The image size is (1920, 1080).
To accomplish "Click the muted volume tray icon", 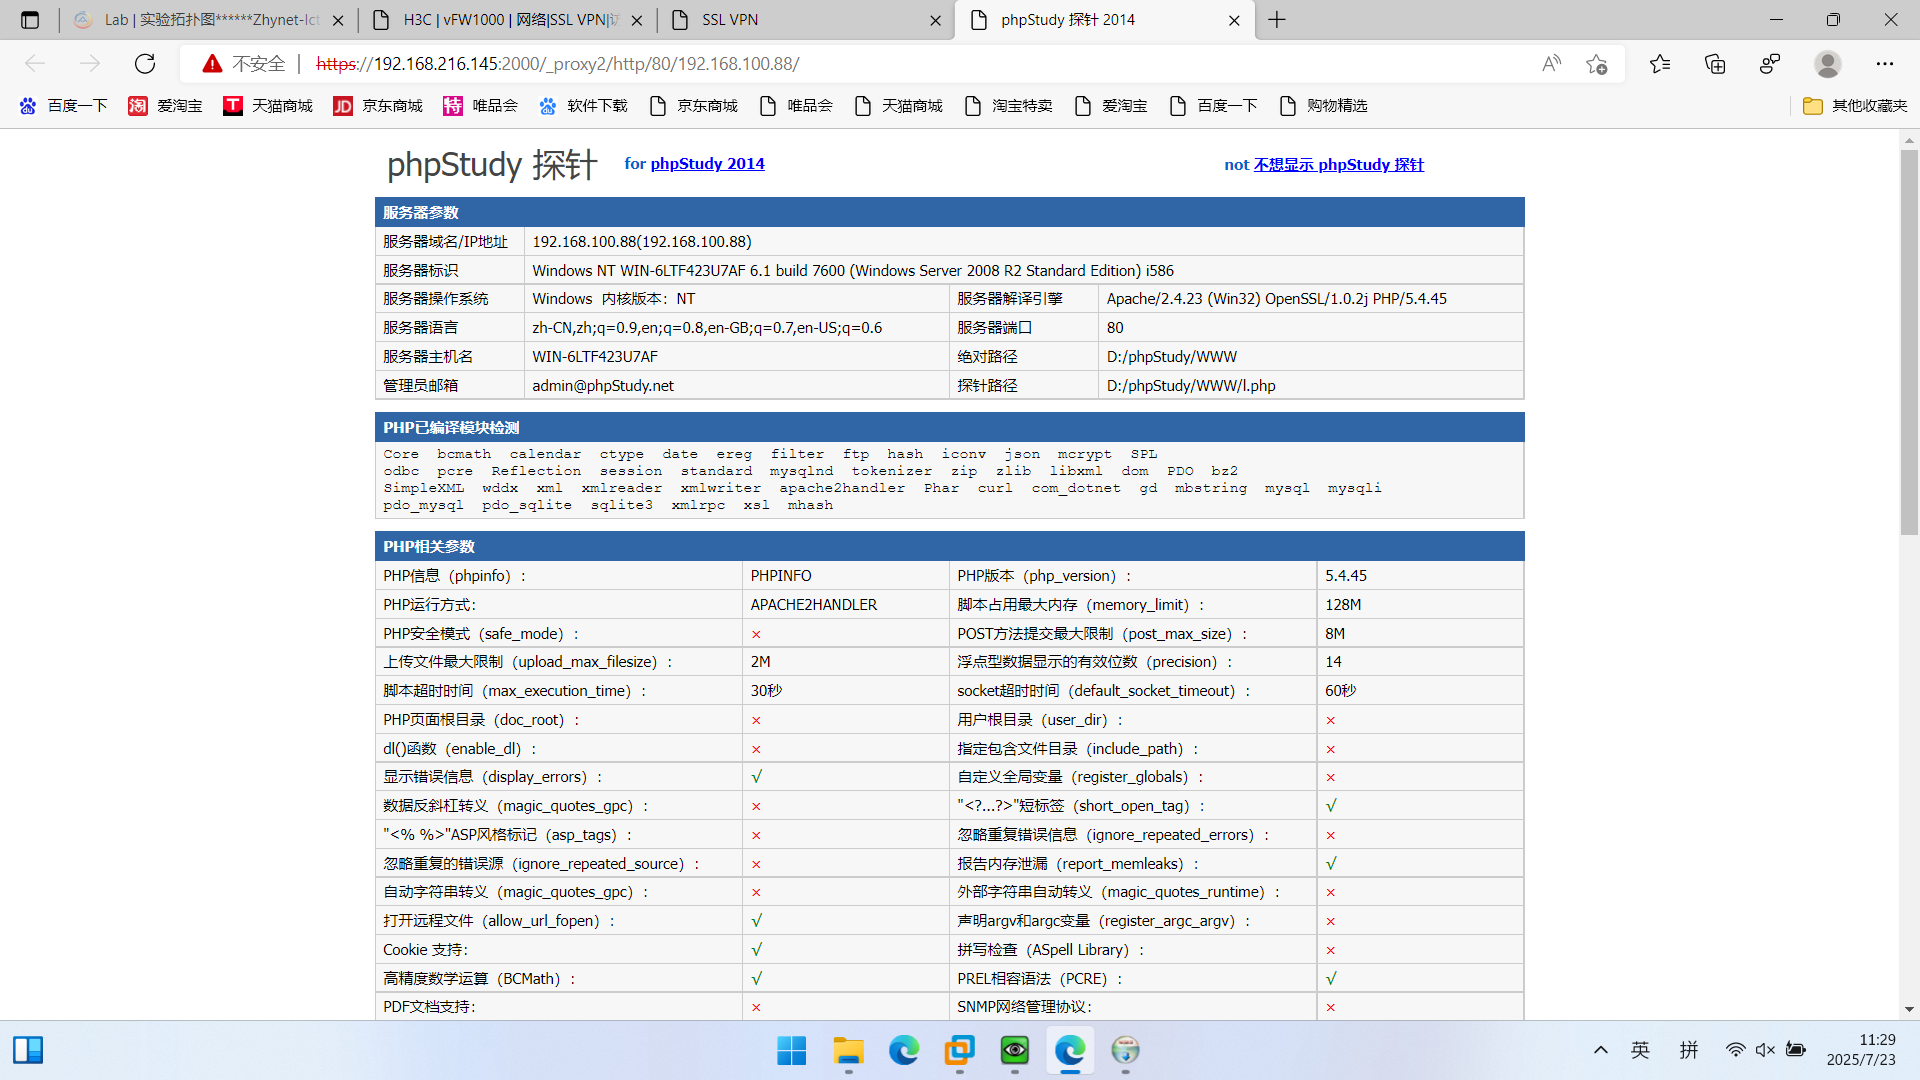I will (1766, 1050).
